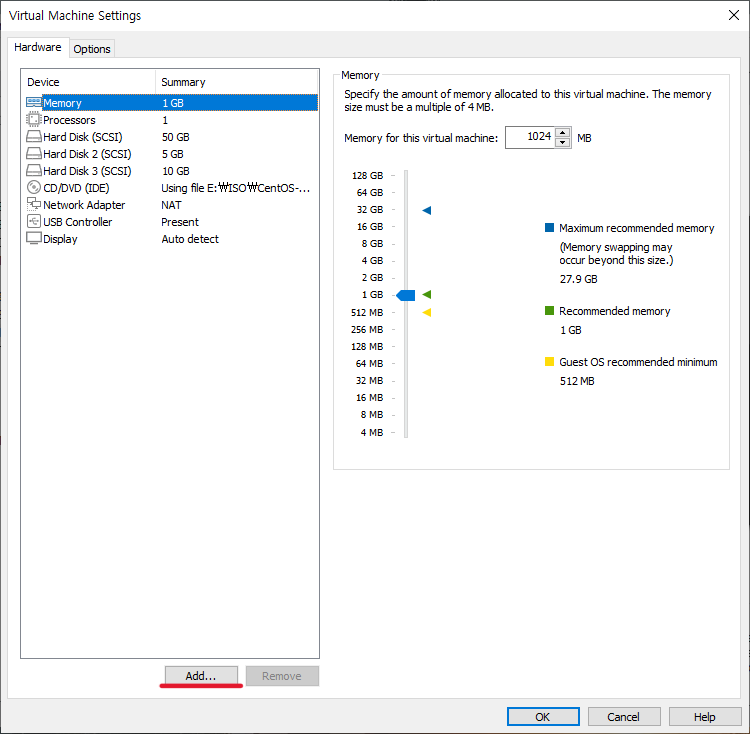This screenshot has width=750, height=734.
Task: Click the Display monitor icon
Action: tap(33, 238)
